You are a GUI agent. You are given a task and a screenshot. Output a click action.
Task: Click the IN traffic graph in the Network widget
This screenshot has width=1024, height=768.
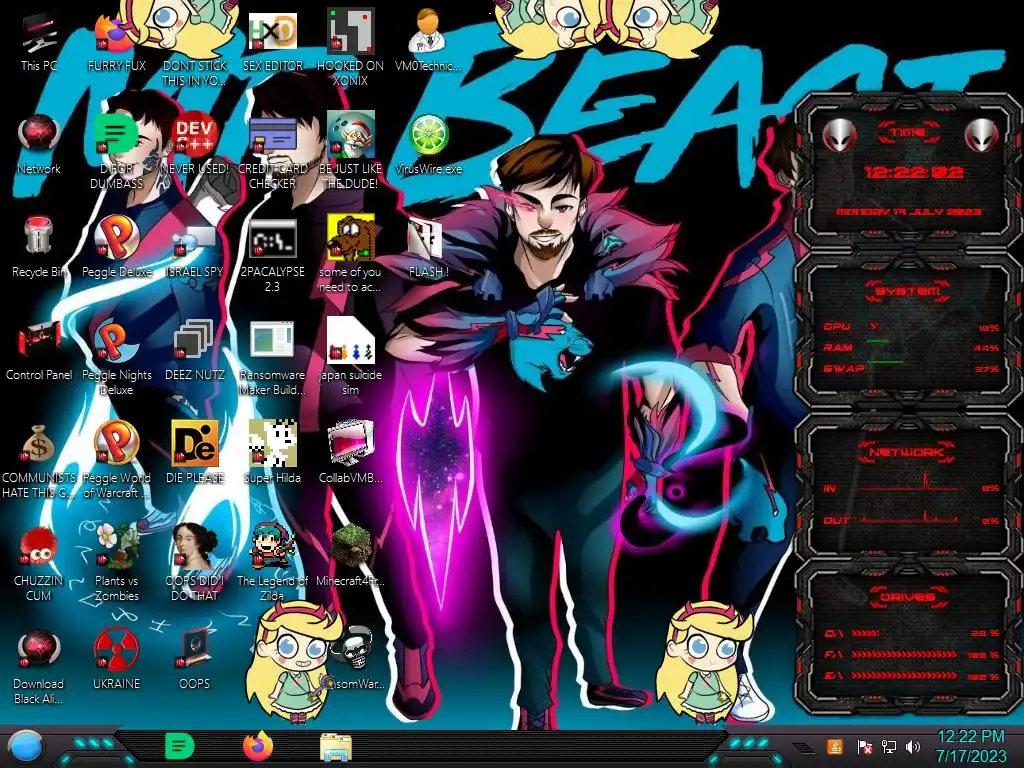pos(908,483)
